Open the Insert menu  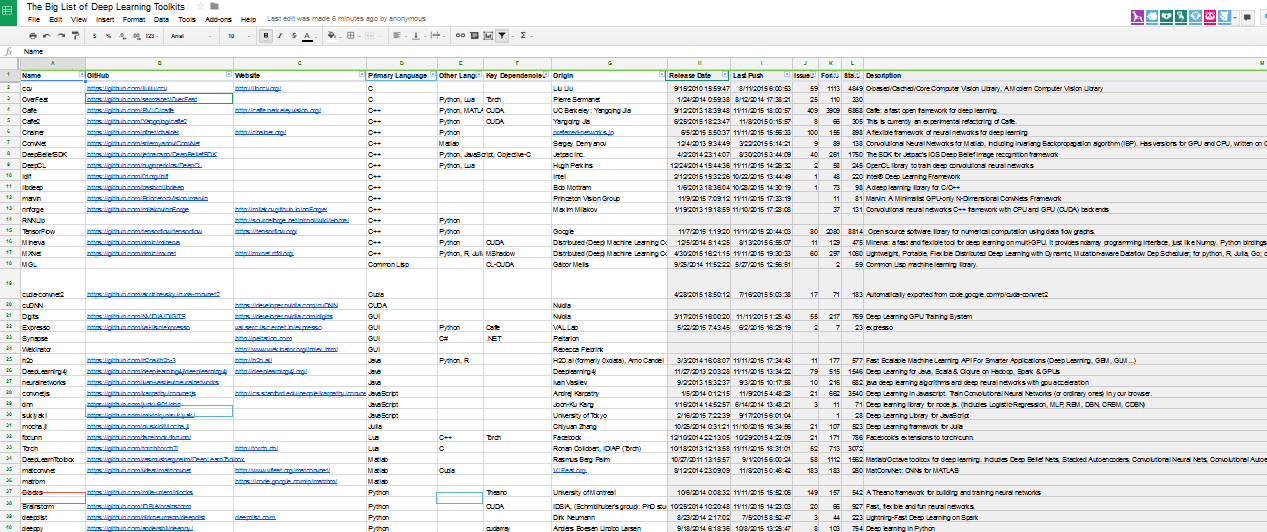[x=105, y=19]
